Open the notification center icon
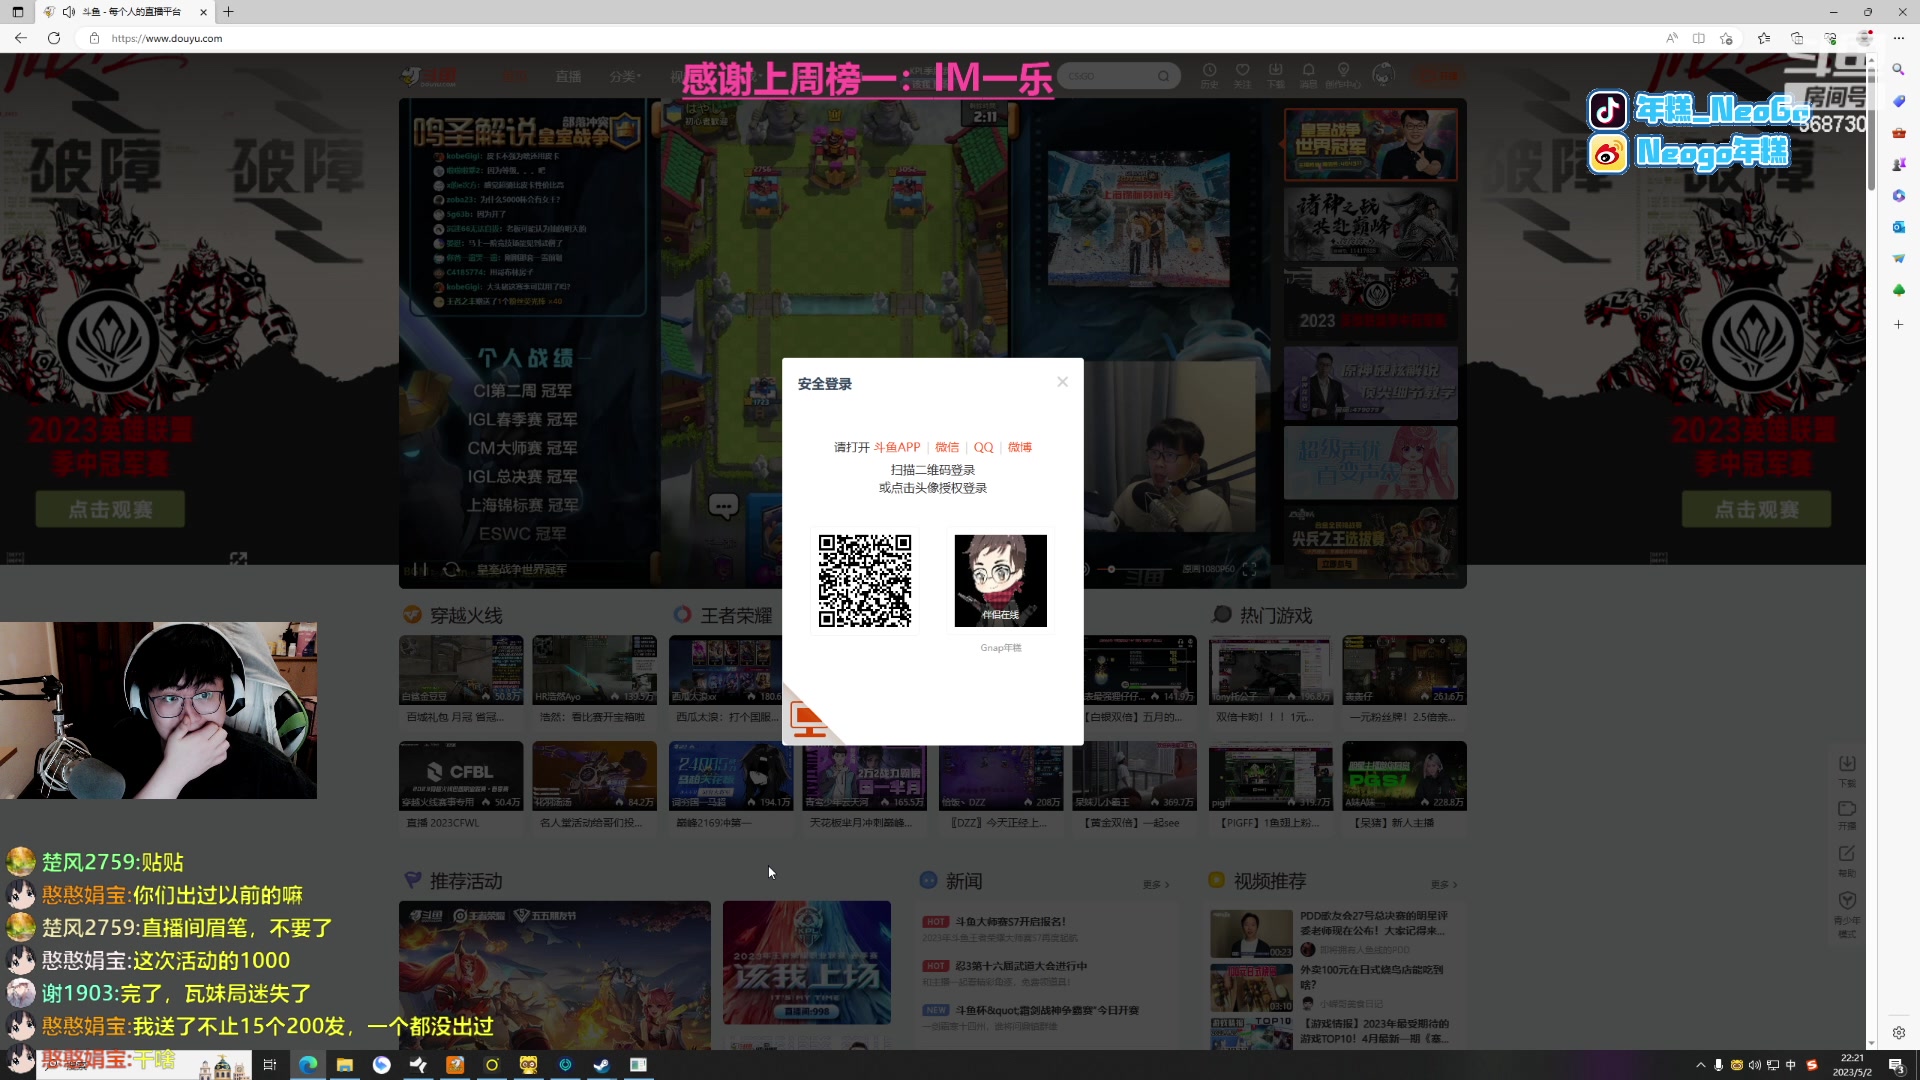 click(x=1896, y=1065)
